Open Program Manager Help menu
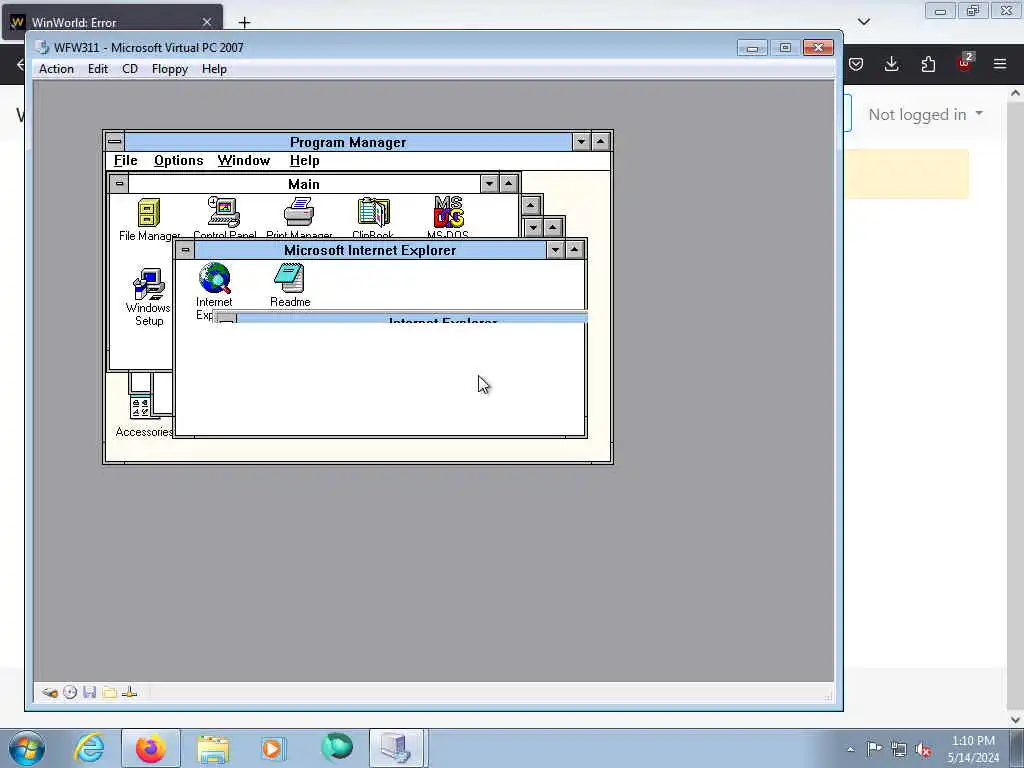This screenshot has width=1024, height=768. tap(304, 161)
